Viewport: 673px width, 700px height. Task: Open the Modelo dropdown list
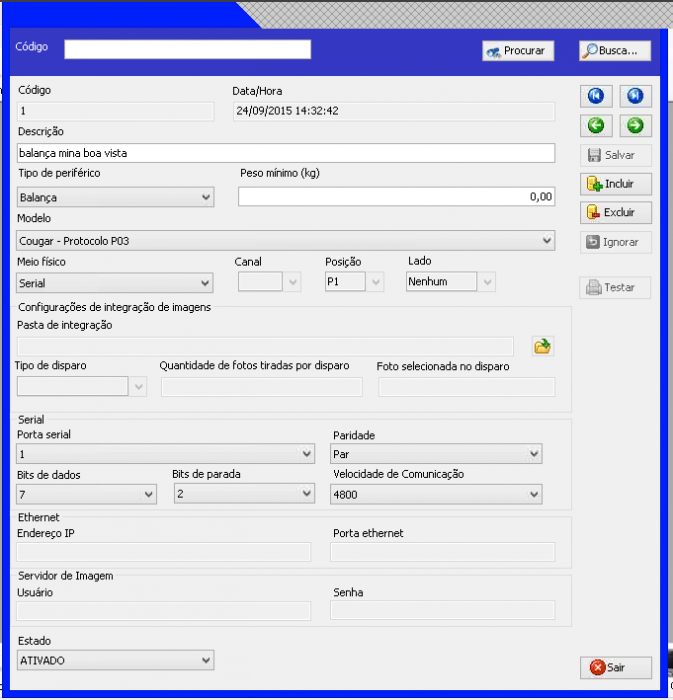[286, 241]
